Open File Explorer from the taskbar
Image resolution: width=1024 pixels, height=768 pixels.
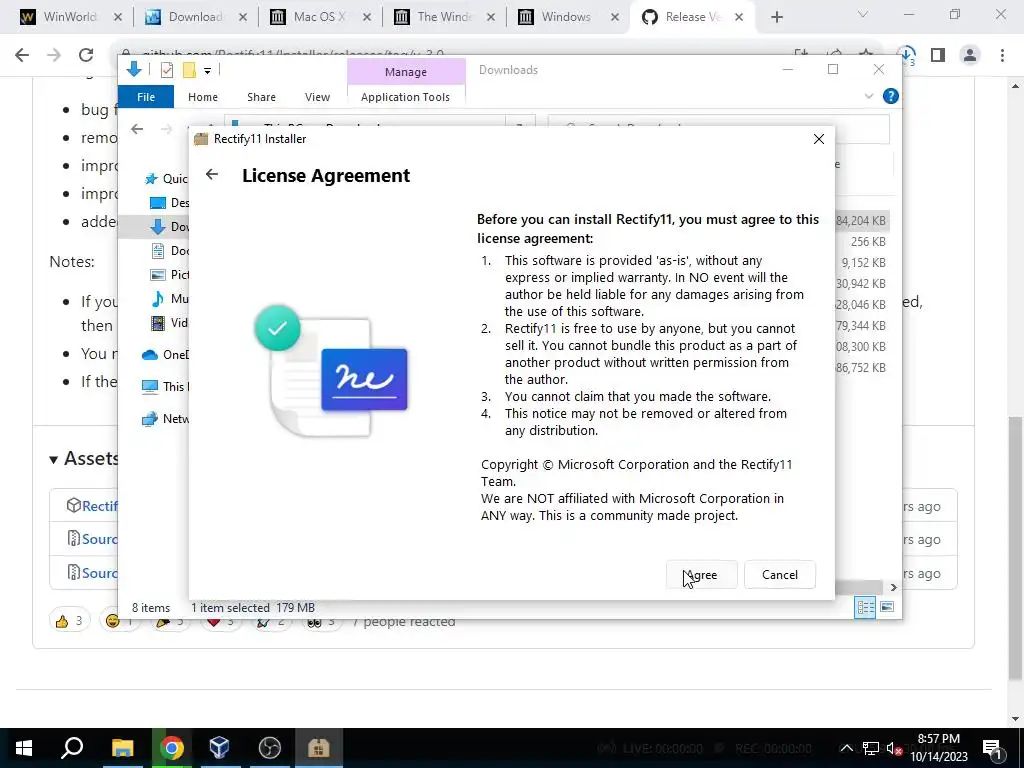122,748
